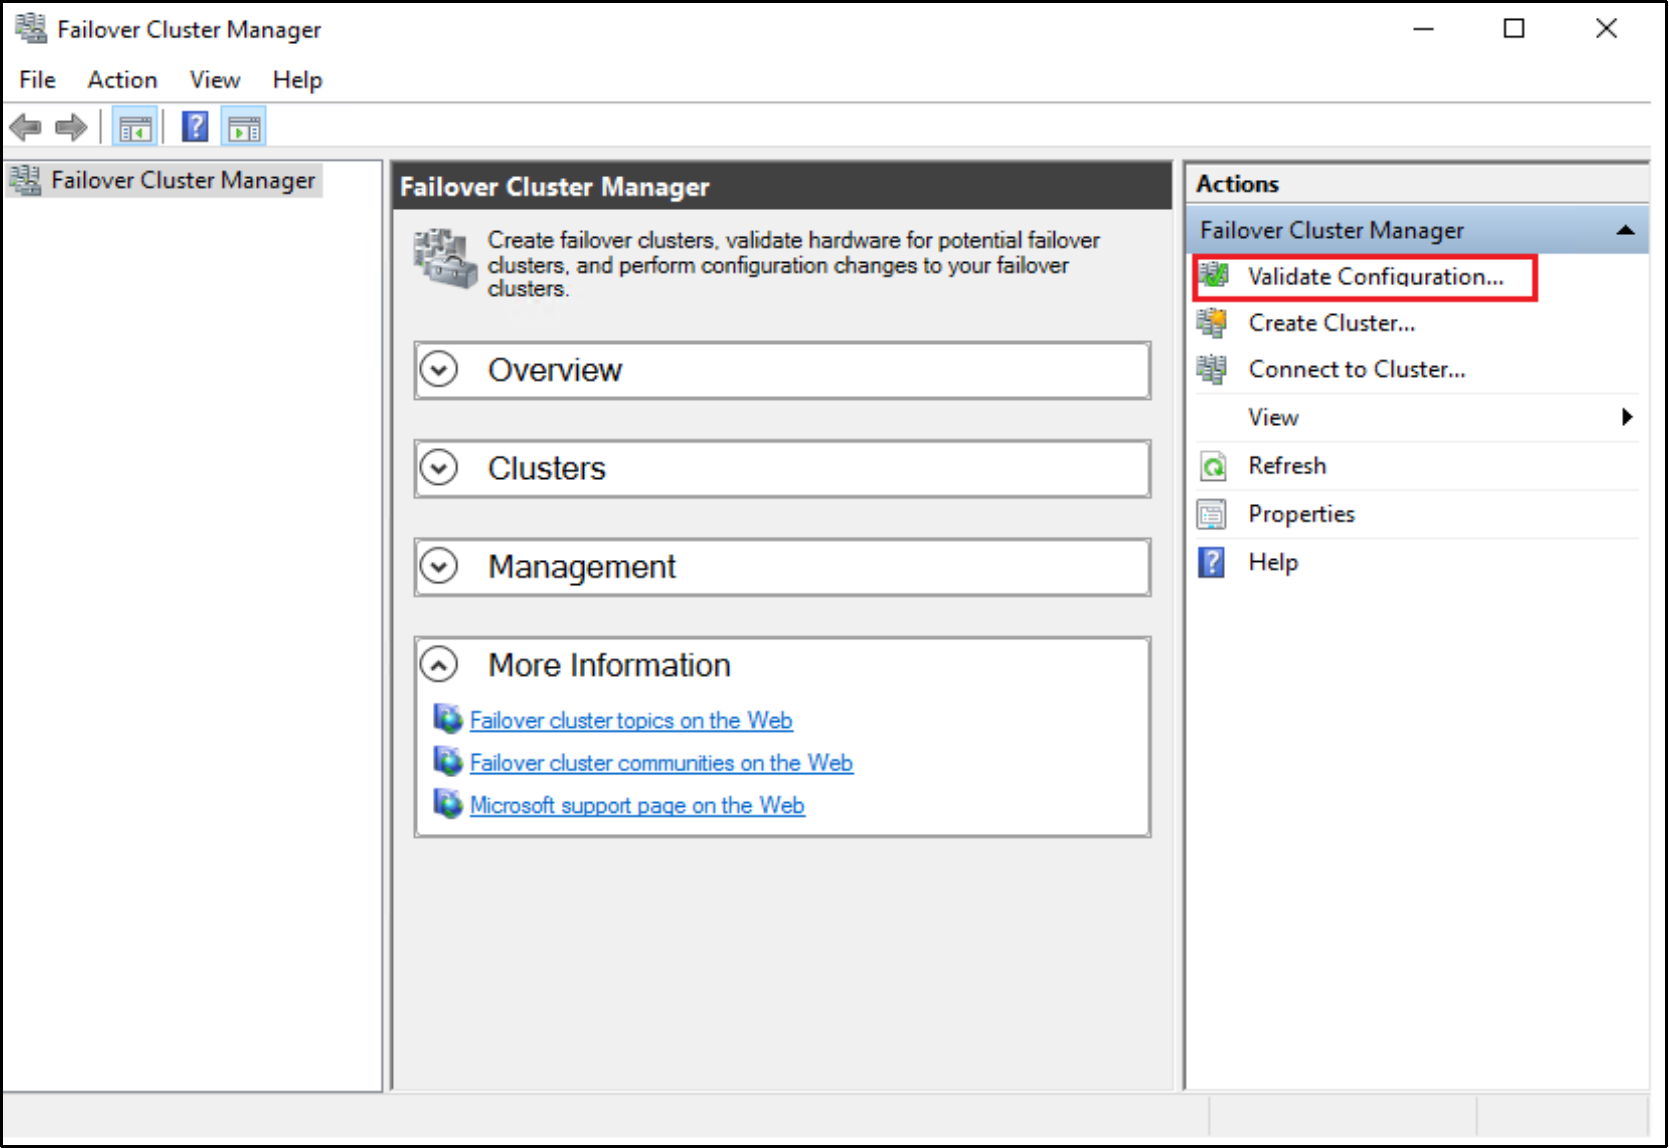Screen dimensions: 1669x1148
Task: Click the Management section header text
Action: pos(582,567)
